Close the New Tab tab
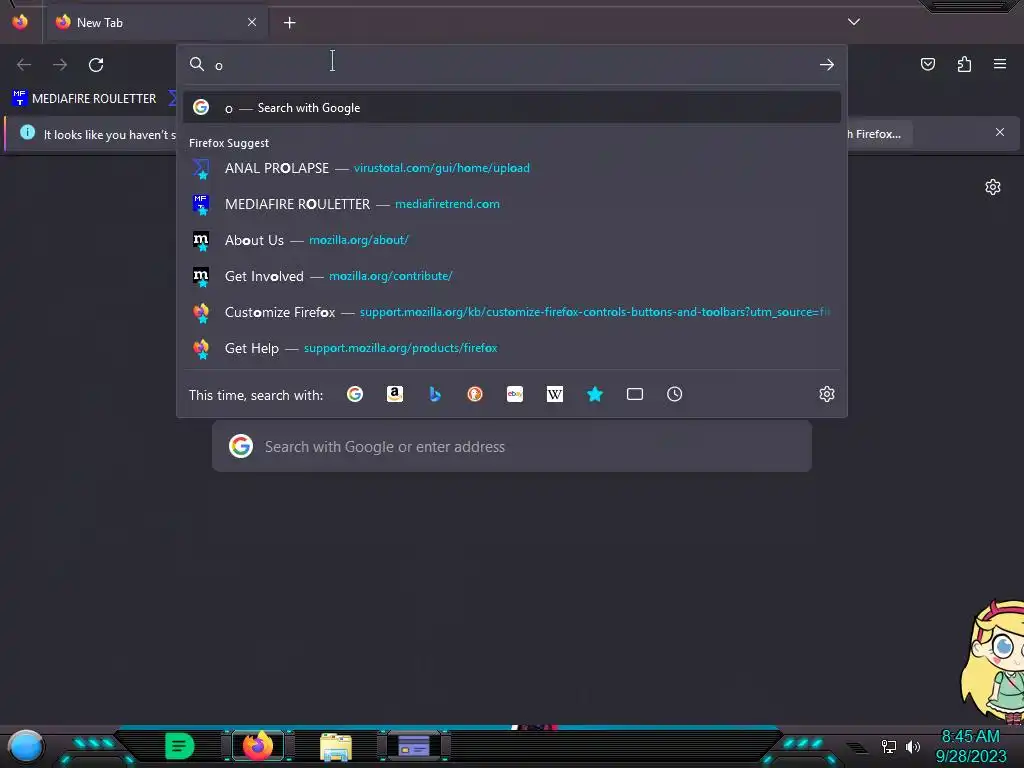Image resolution: width=1024 pixels, height=768 pixels. (252, 22)
